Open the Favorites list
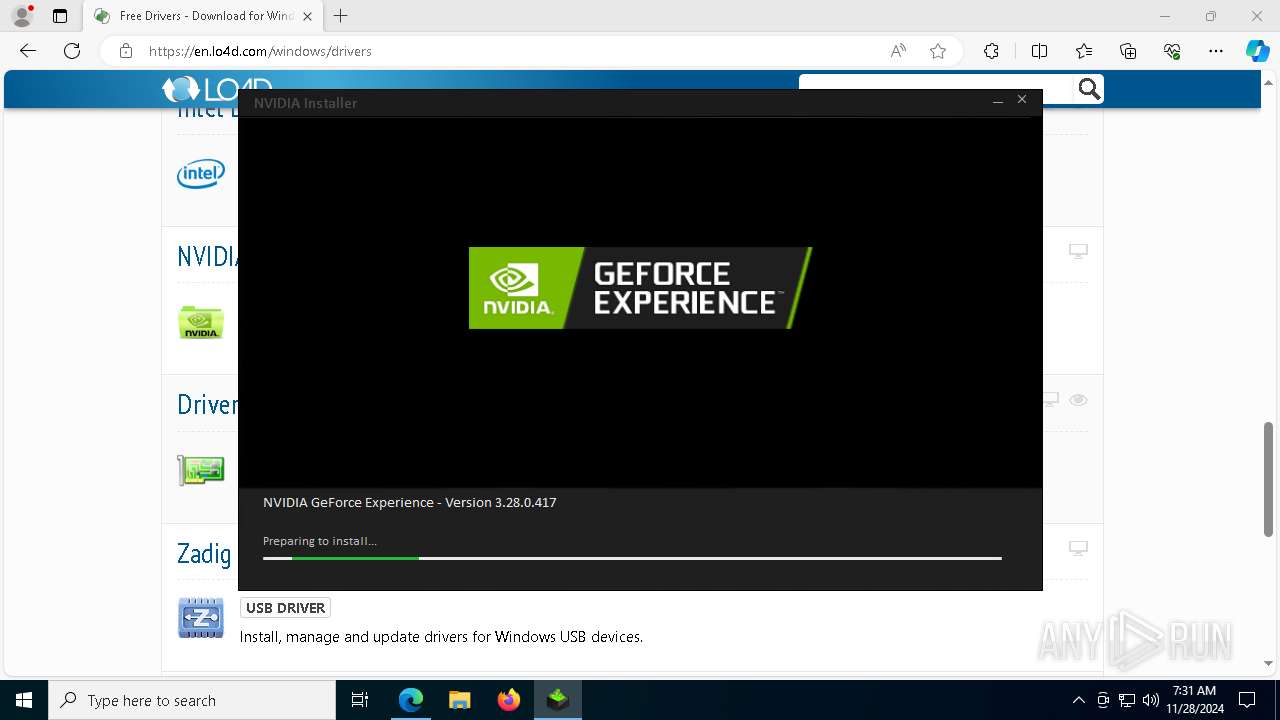Viewport: 1280px width, 720px height. (x=1084, y=51)
